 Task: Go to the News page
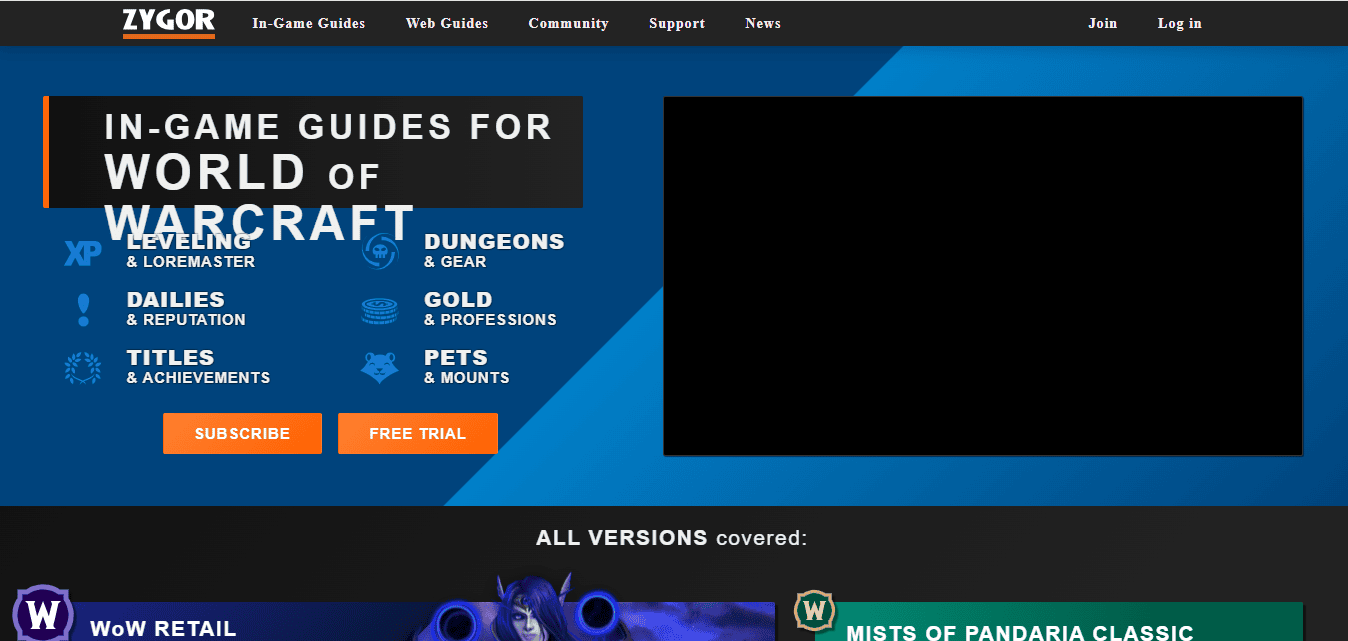[x=763, y=23]
